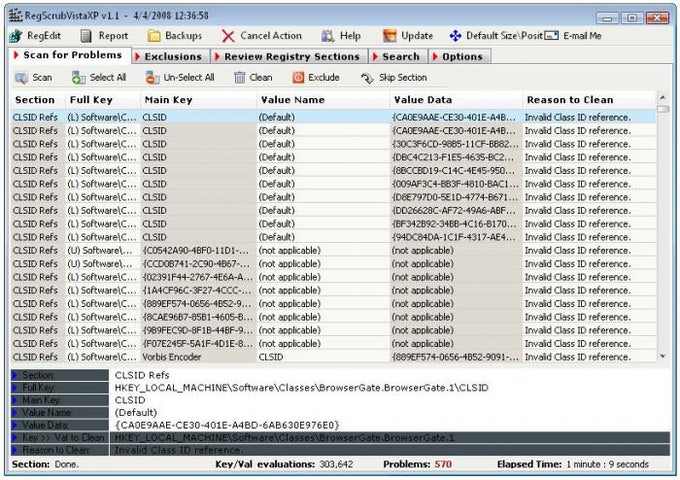
Task: Open the Review Registry Sections tab
Action: pyautogui.click(x=289, y=56)
